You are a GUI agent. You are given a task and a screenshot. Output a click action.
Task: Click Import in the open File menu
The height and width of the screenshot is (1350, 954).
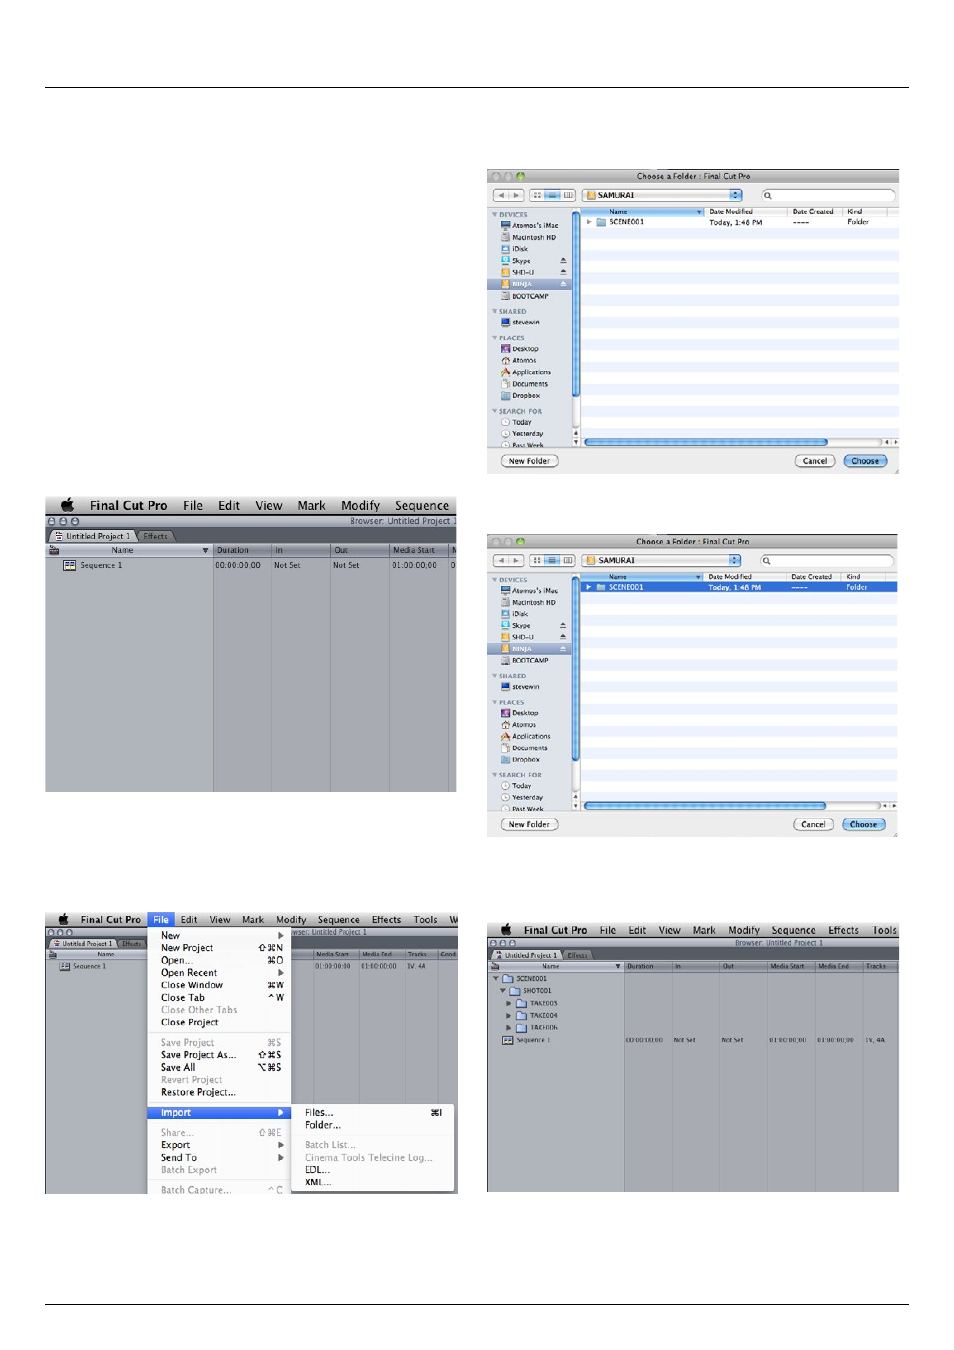pyautogui.click(x=219, y=1113)
